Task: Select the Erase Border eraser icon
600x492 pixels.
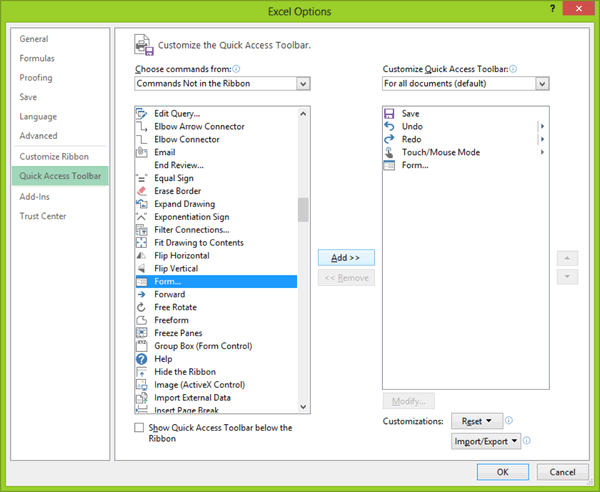Action: (x=142, y=191)
